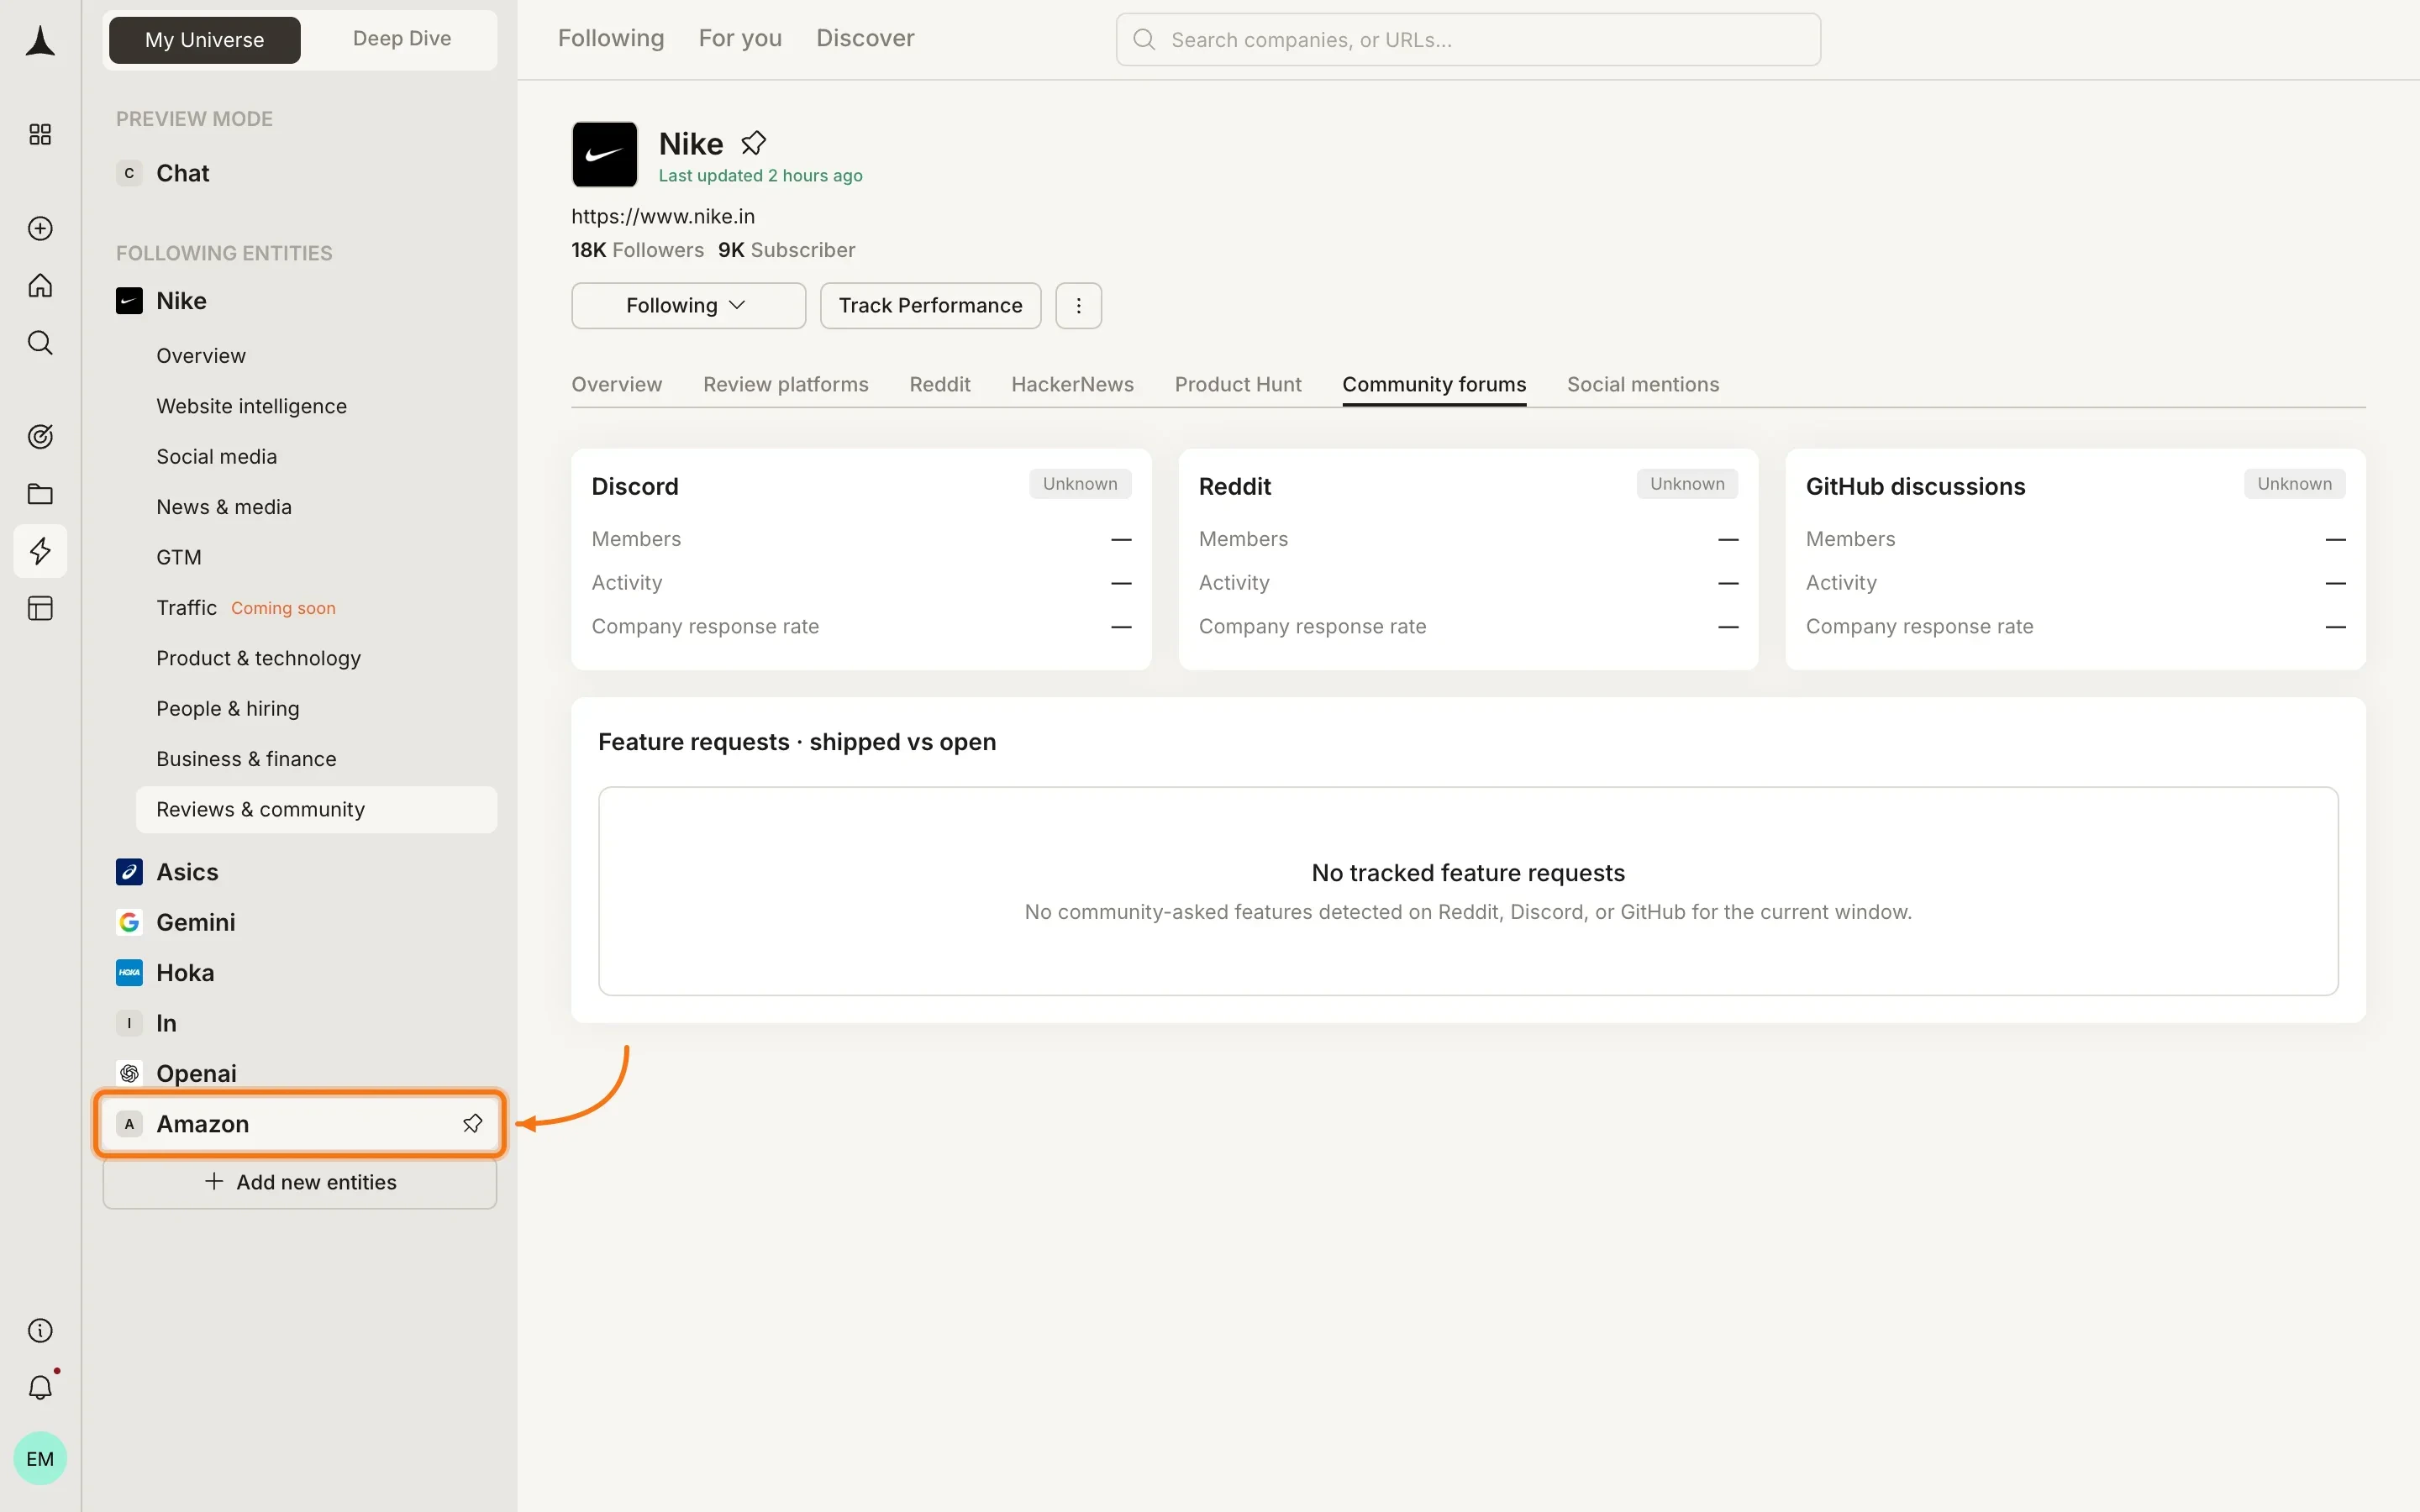Expand the Following dropdown button

pos(688,305)
